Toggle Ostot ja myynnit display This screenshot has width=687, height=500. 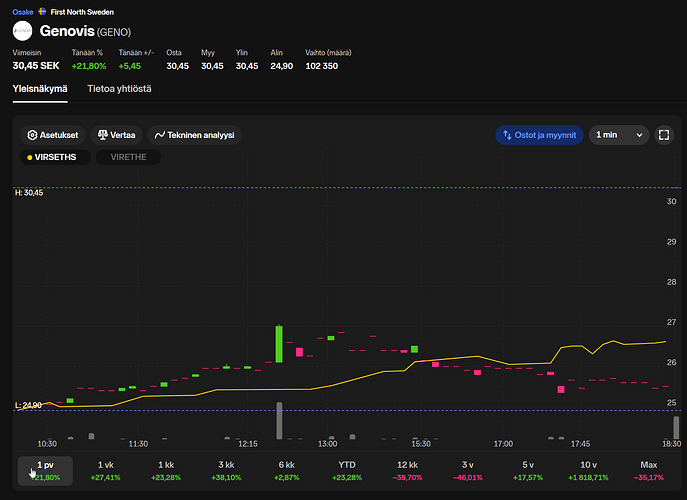[x=539, y=135]
